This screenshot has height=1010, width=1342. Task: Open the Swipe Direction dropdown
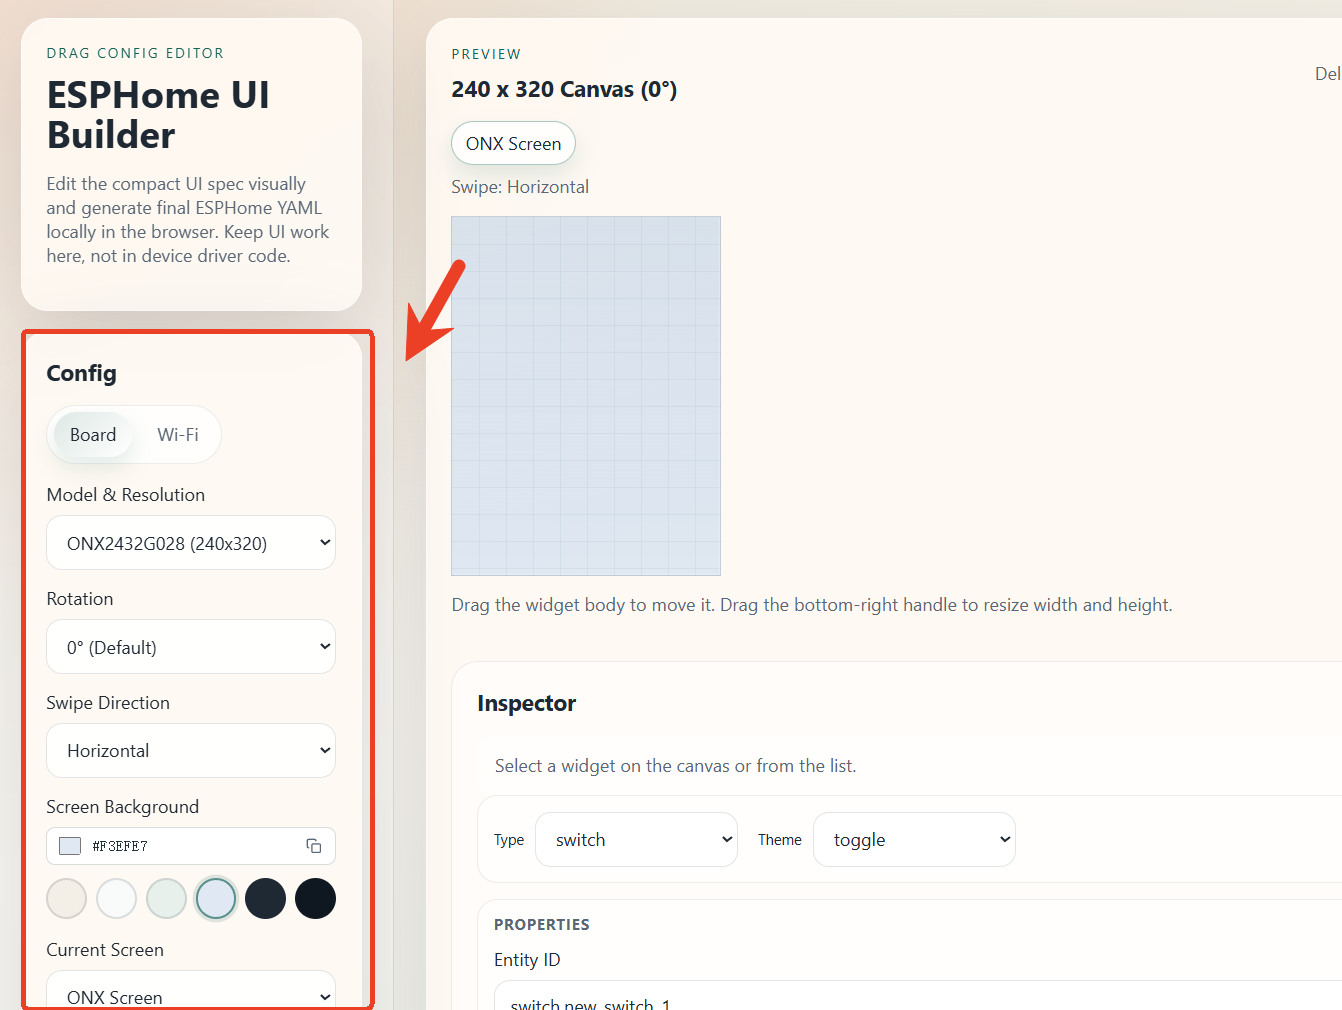coord(191,751)
